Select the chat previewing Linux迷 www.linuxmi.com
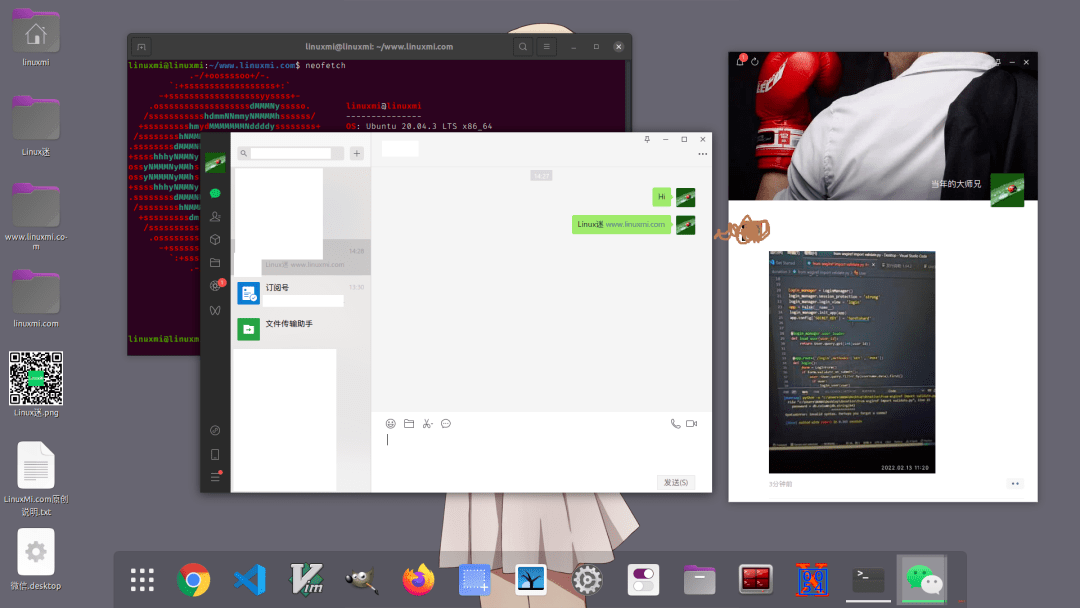 point(301,258)
